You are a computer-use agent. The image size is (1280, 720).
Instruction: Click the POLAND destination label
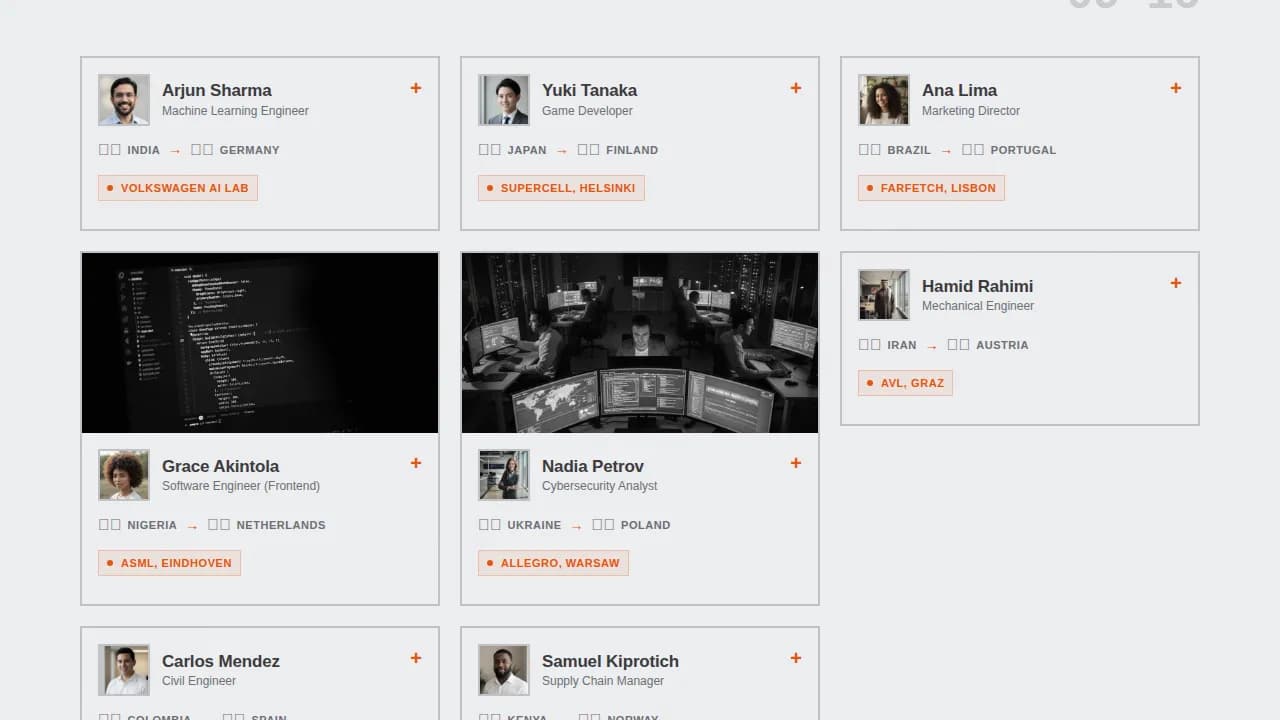645,525
